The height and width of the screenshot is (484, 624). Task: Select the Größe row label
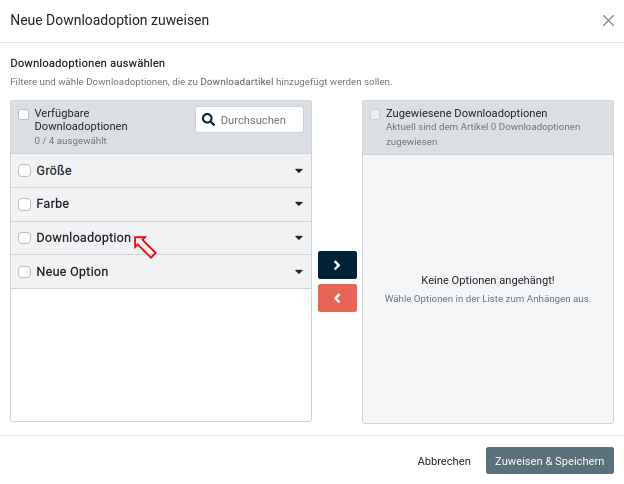(54, 171)
